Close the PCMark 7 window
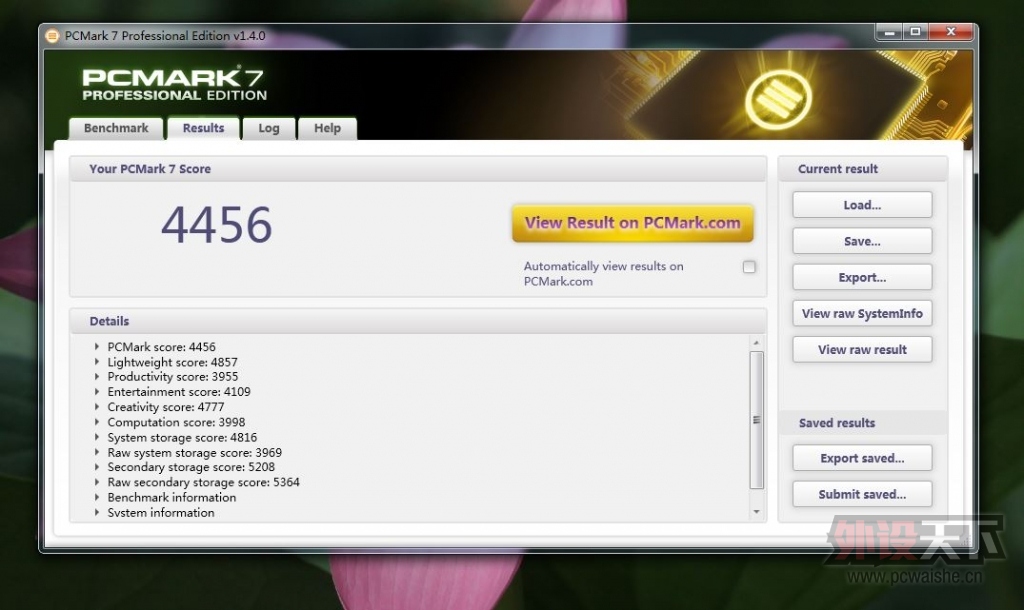The height and width of the screenshot is (610, 1024). point(951,32)
